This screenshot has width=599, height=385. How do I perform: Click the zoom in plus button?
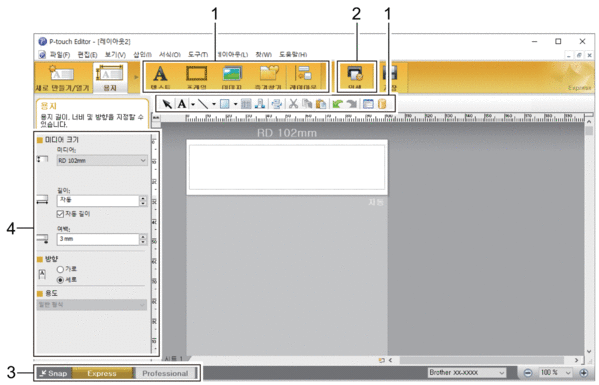tap(583, 372)
